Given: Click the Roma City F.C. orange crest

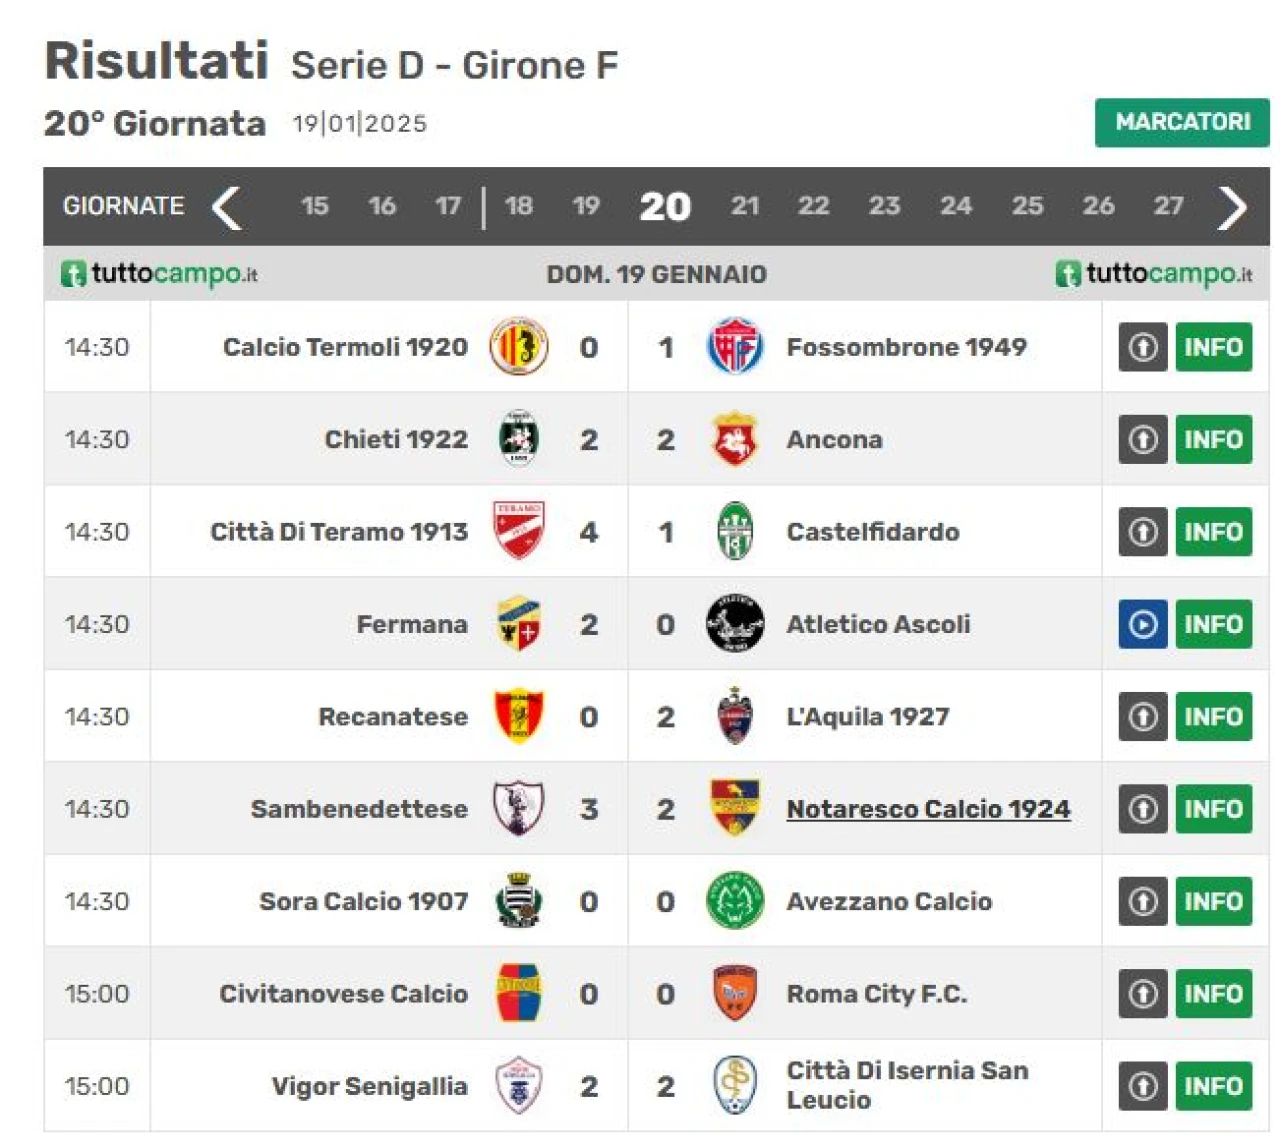Looking at the screenshot, I should click(735, 993).
